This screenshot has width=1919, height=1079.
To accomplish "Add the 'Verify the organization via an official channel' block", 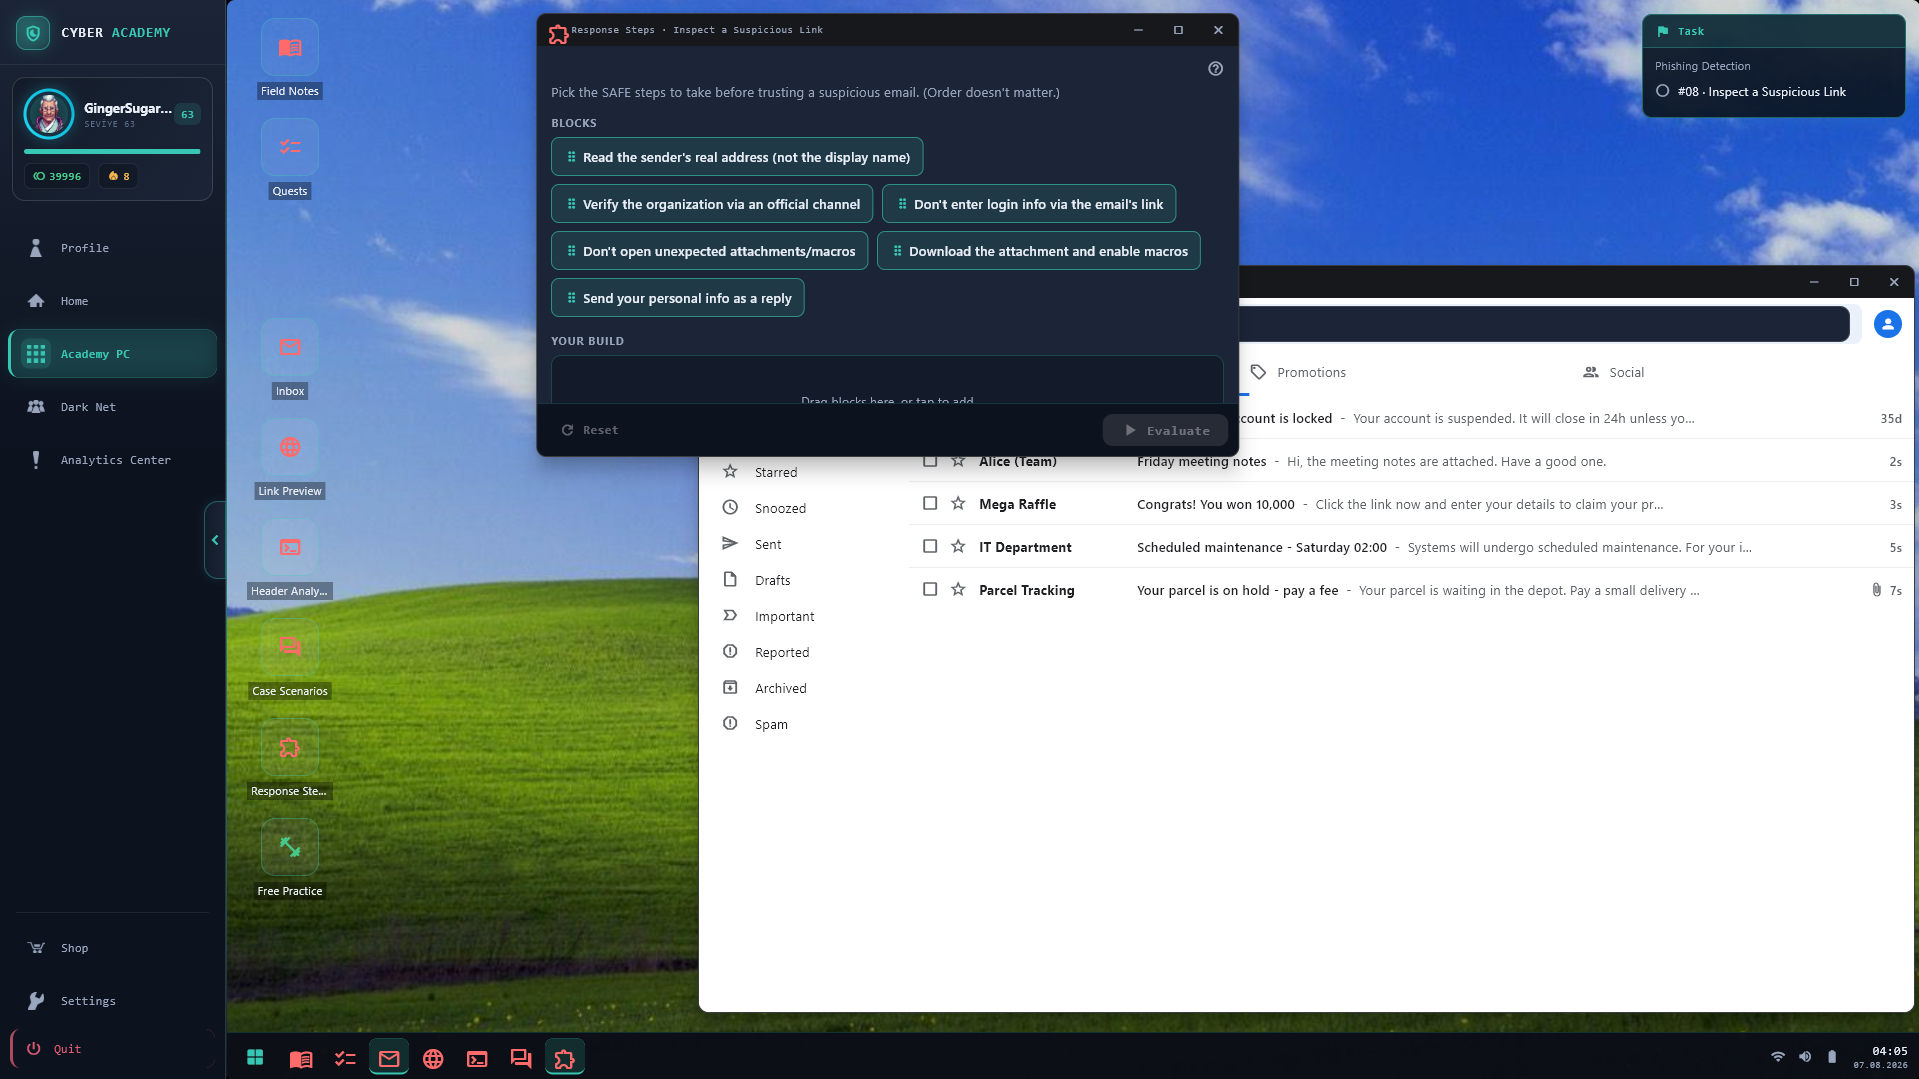I will click(712, 204).
